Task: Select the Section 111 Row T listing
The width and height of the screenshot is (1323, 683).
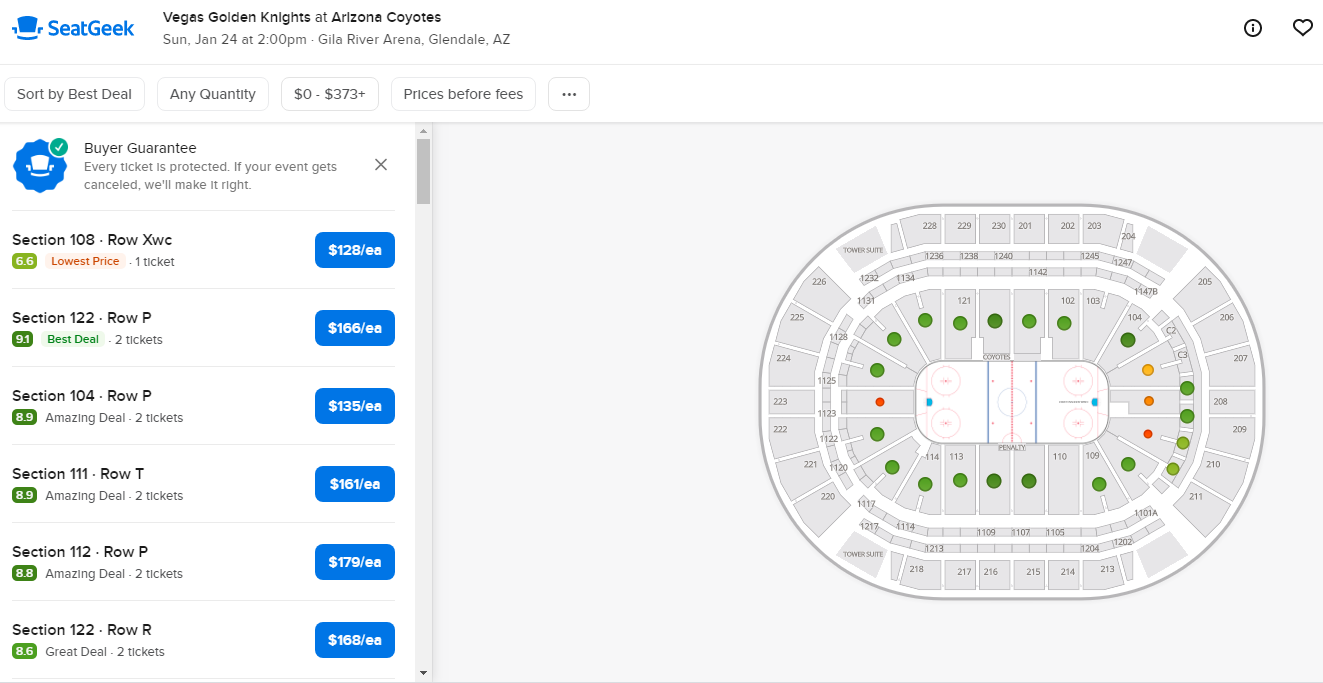Action: (x=150, y=483)
